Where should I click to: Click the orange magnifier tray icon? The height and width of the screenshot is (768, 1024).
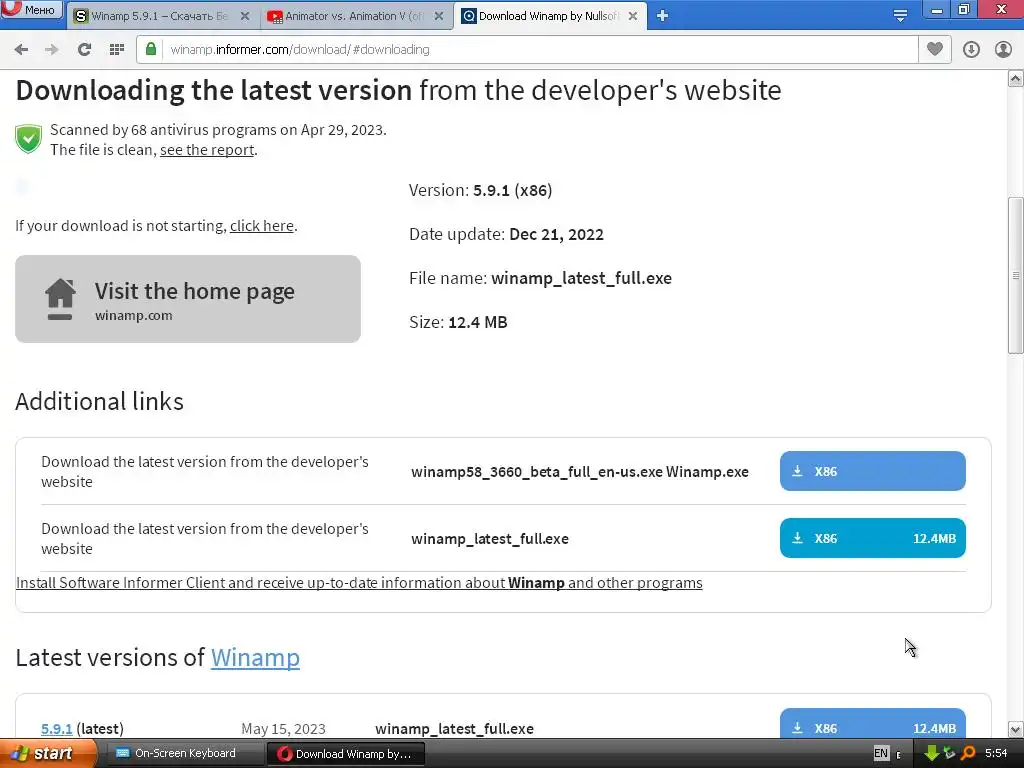pyautogui.click(x=968, y=754)
